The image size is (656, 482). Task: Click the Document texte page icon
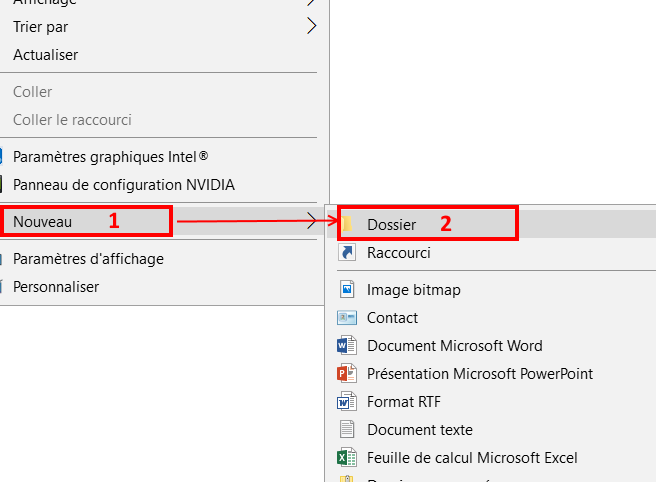point(347,430)
